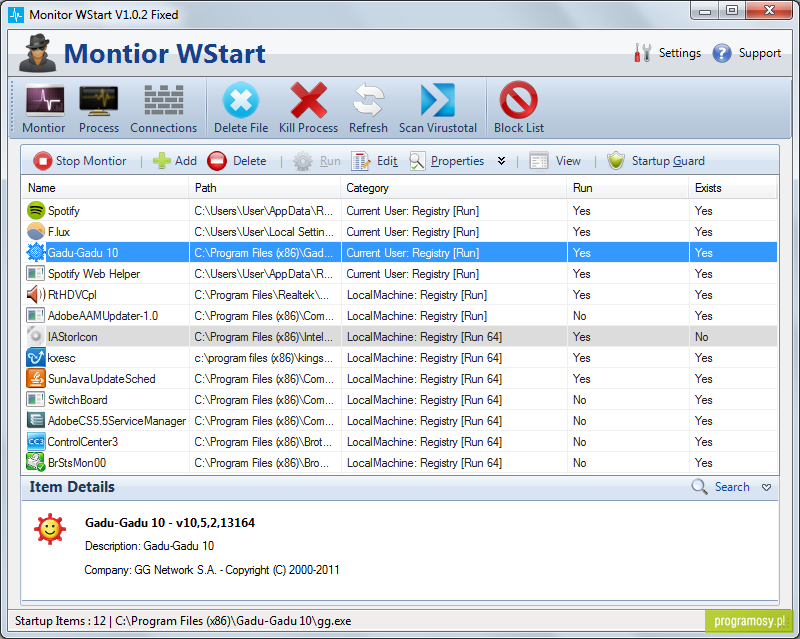The width and height of the screenshot is (800, 639).
Task: Click the RtHDVCpl speaker icon
Action: [36, 294]
